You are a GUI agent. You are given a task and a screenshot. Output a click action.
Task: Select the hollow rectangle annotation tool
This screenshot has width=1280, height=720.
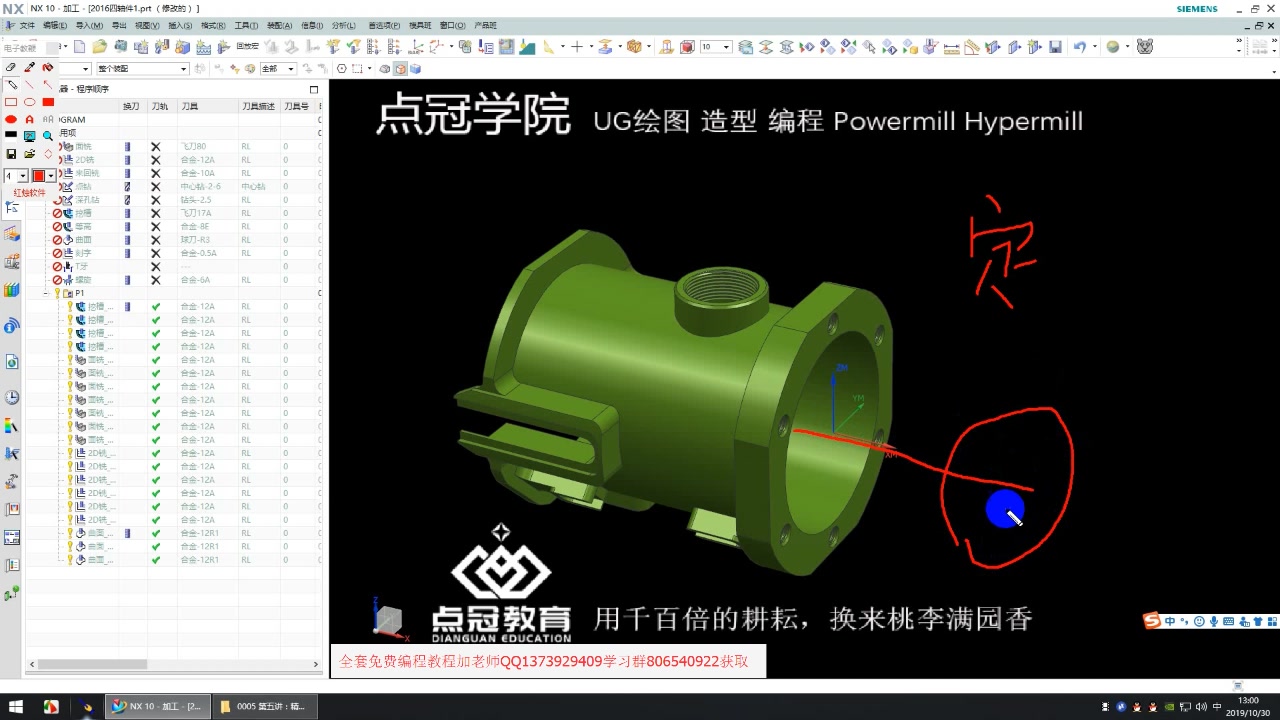11,102
